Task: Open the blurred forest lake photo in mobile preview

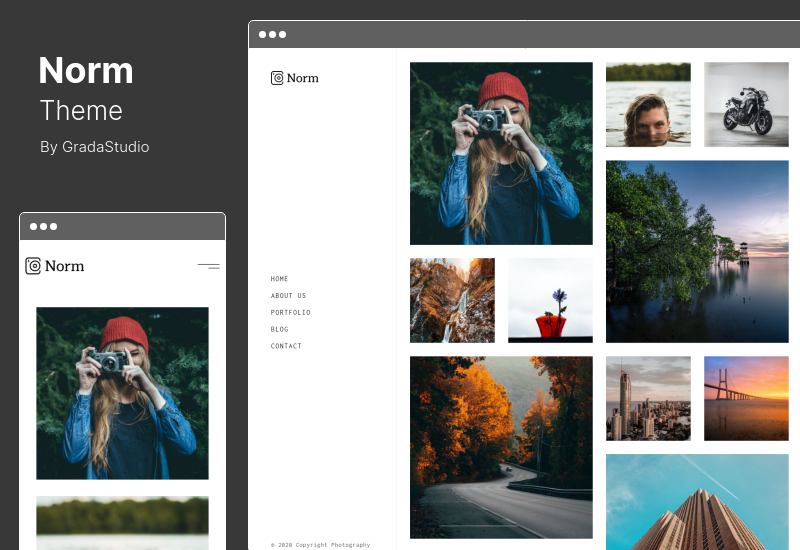Action: pyautogui.click(x=122, y=523)
